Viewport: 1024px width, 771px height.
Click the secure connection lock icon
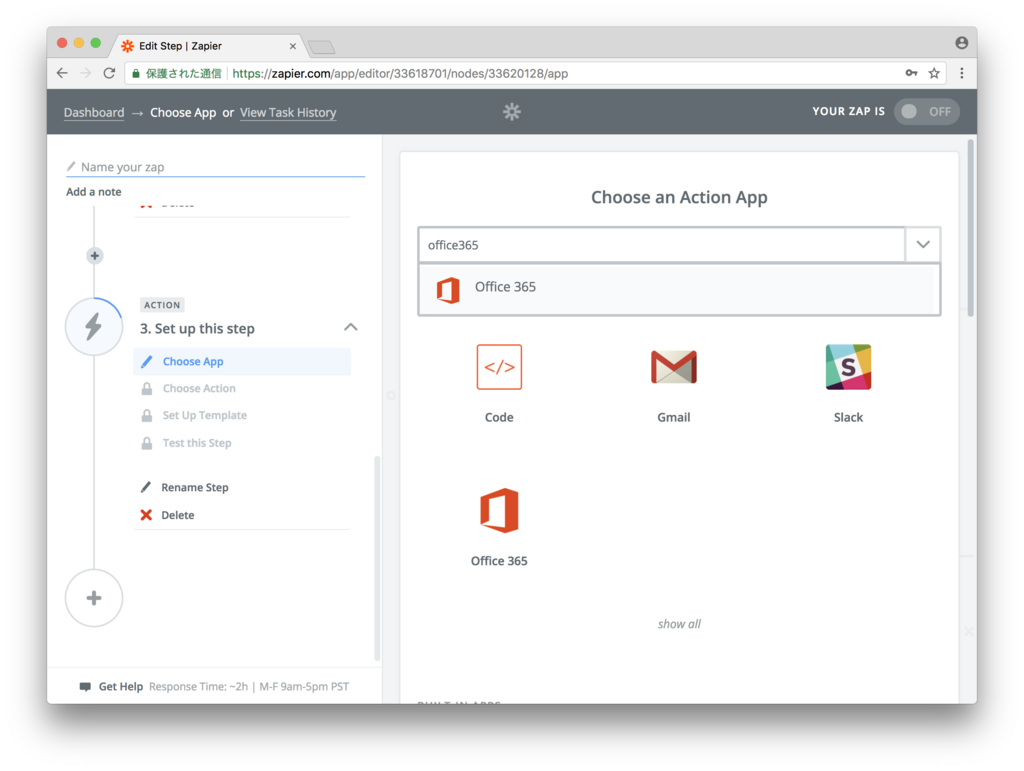click(x=136, y=74)
